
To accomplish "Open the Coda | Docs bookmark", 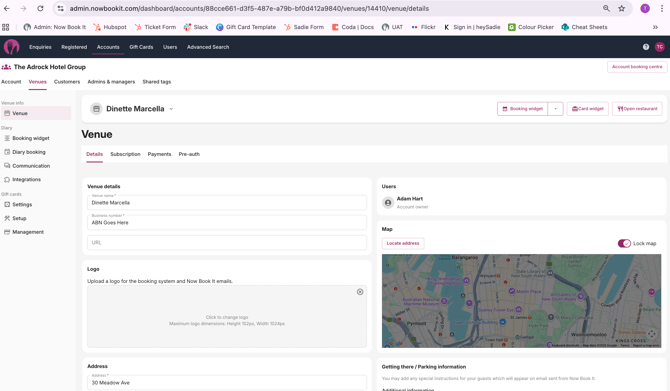I will pyautogui.click(x=353, y=27).
